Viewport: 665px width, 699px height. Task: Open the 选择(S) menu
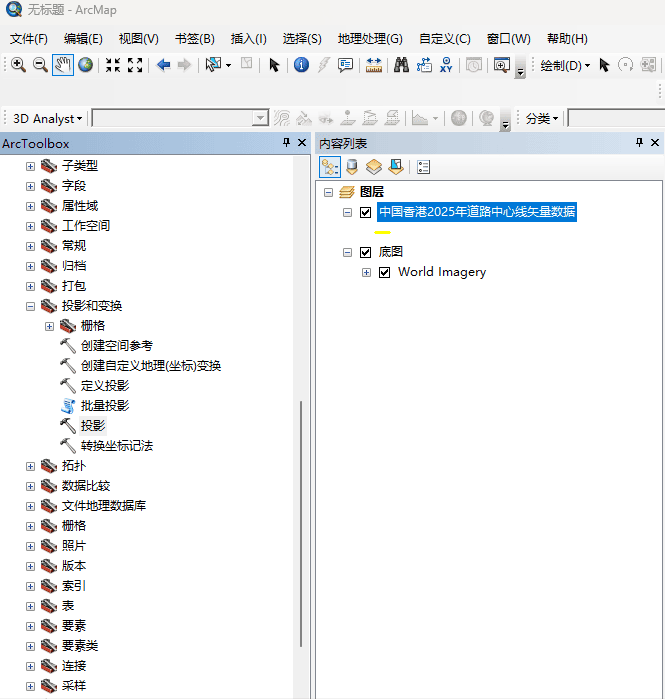(302, 39)
